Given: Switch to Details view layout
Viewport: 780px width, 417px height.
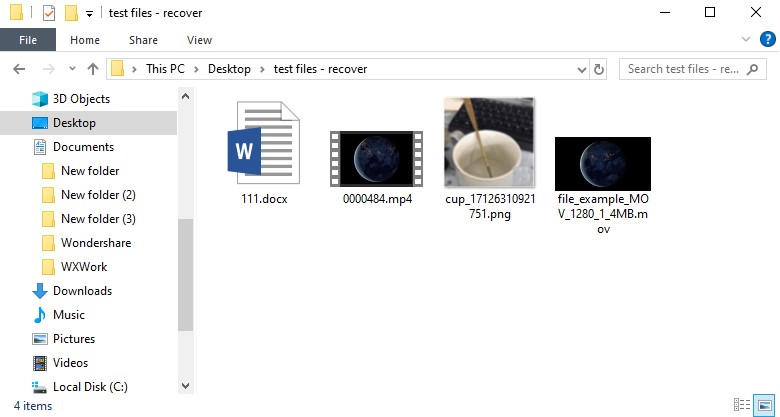Looking at the screenshot, I should click(x=742, y=405).
